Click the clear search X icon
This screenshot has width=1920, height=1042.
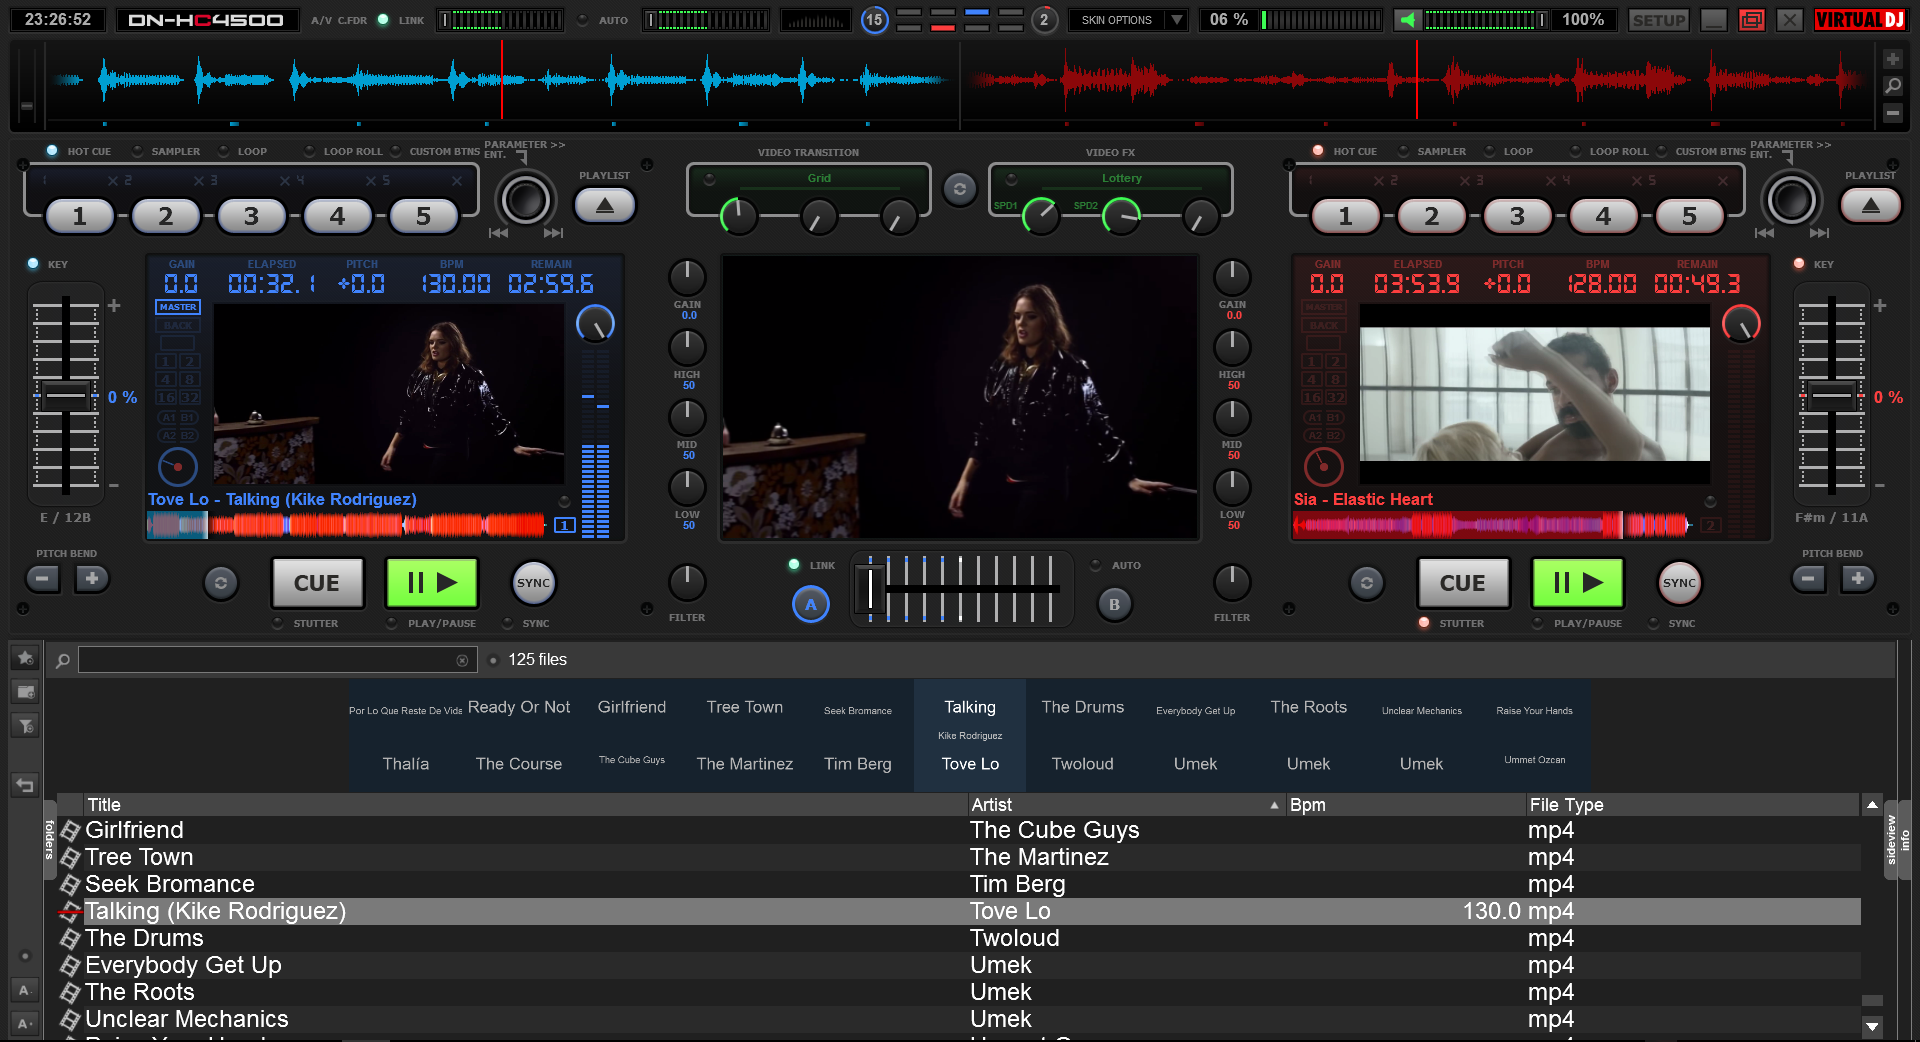click(462, 660)
